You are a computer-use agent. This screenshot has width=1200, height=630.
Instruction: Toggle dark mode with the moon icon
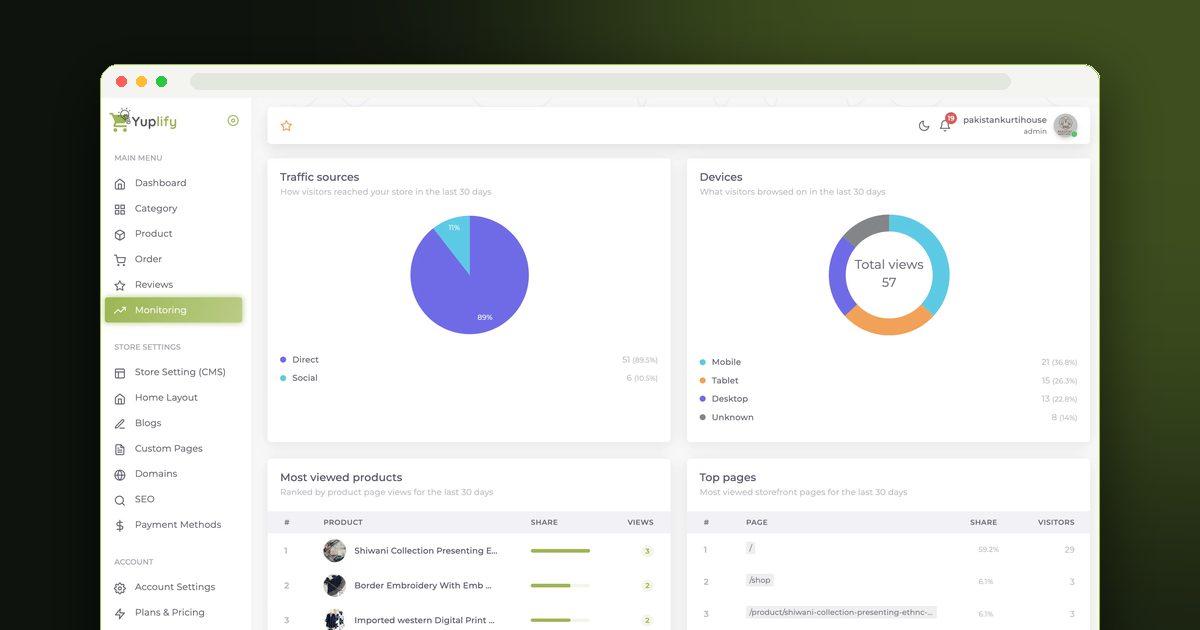click(x=924, y=126)
